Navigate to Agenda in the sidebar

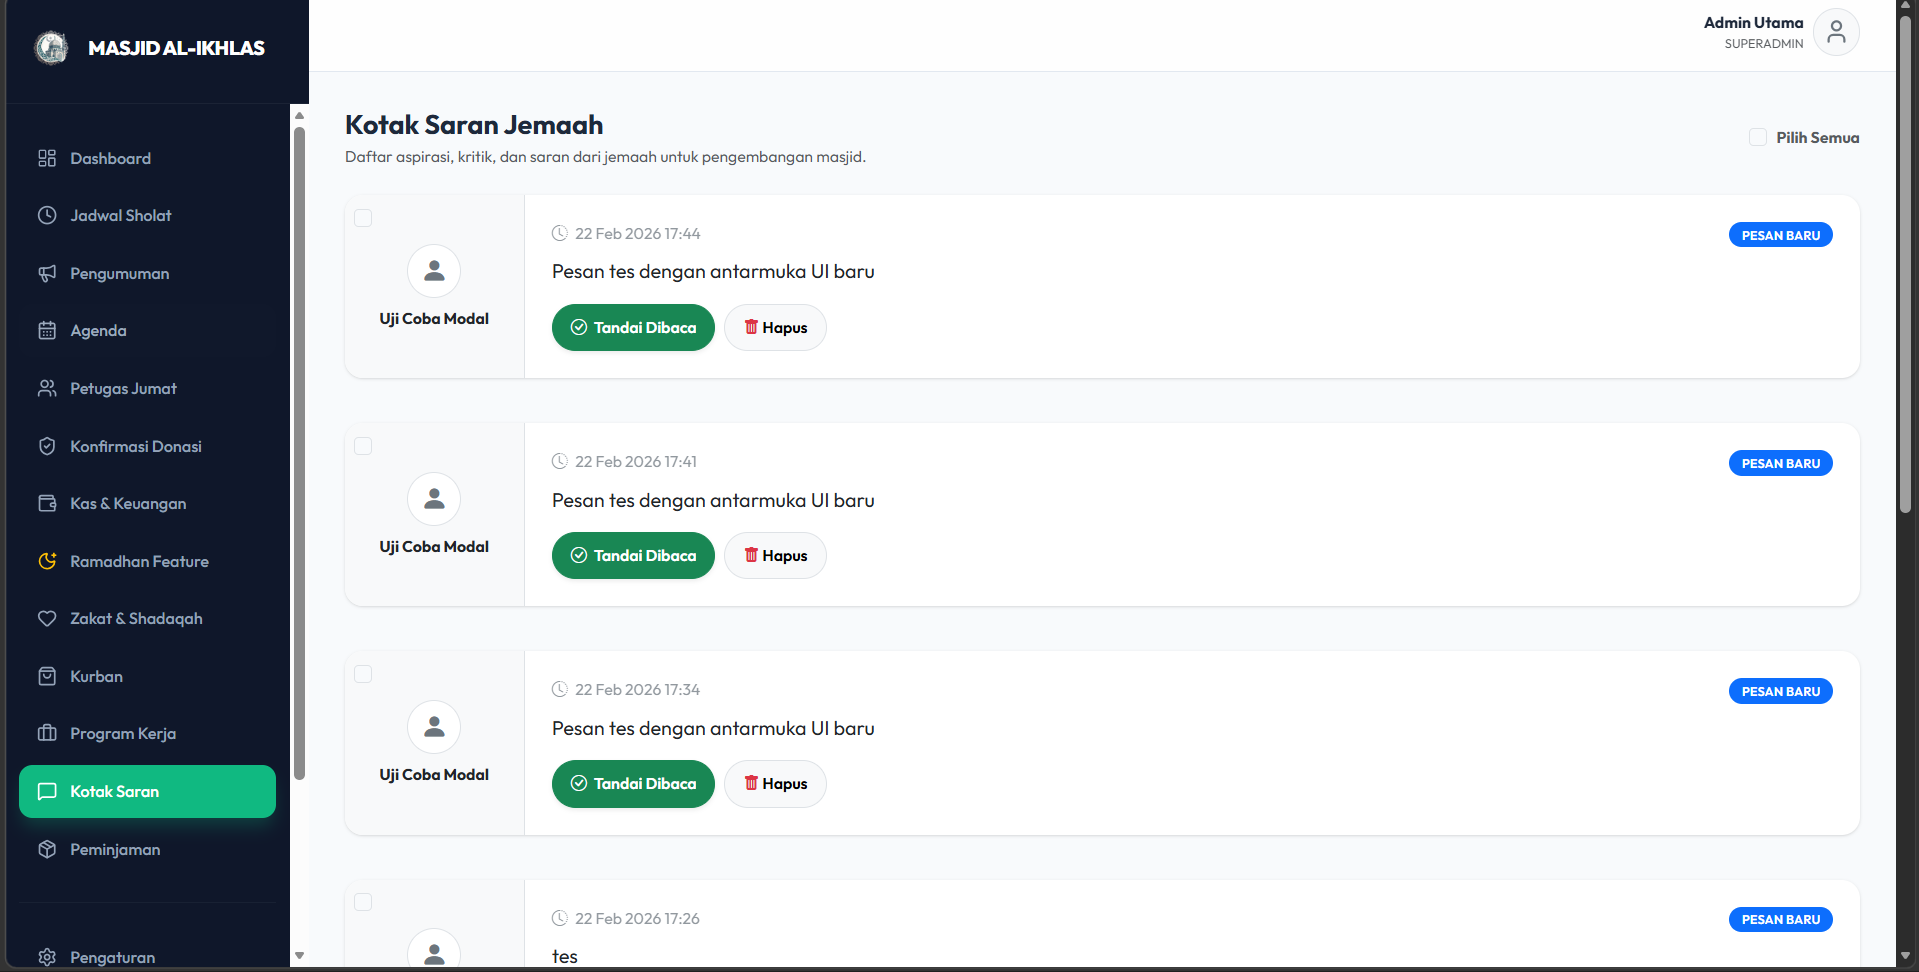tap(147, 330)
